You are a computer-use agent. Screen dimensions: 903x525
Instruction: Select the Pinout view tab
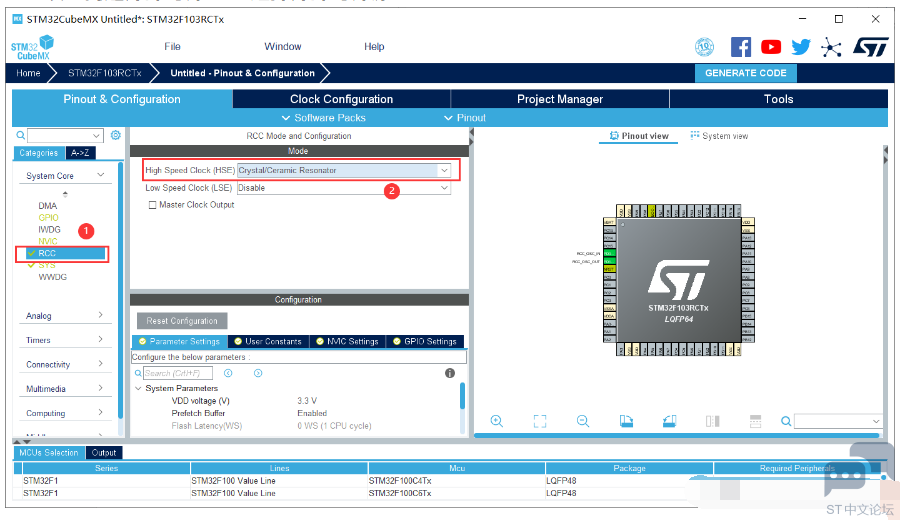[639, 136]
